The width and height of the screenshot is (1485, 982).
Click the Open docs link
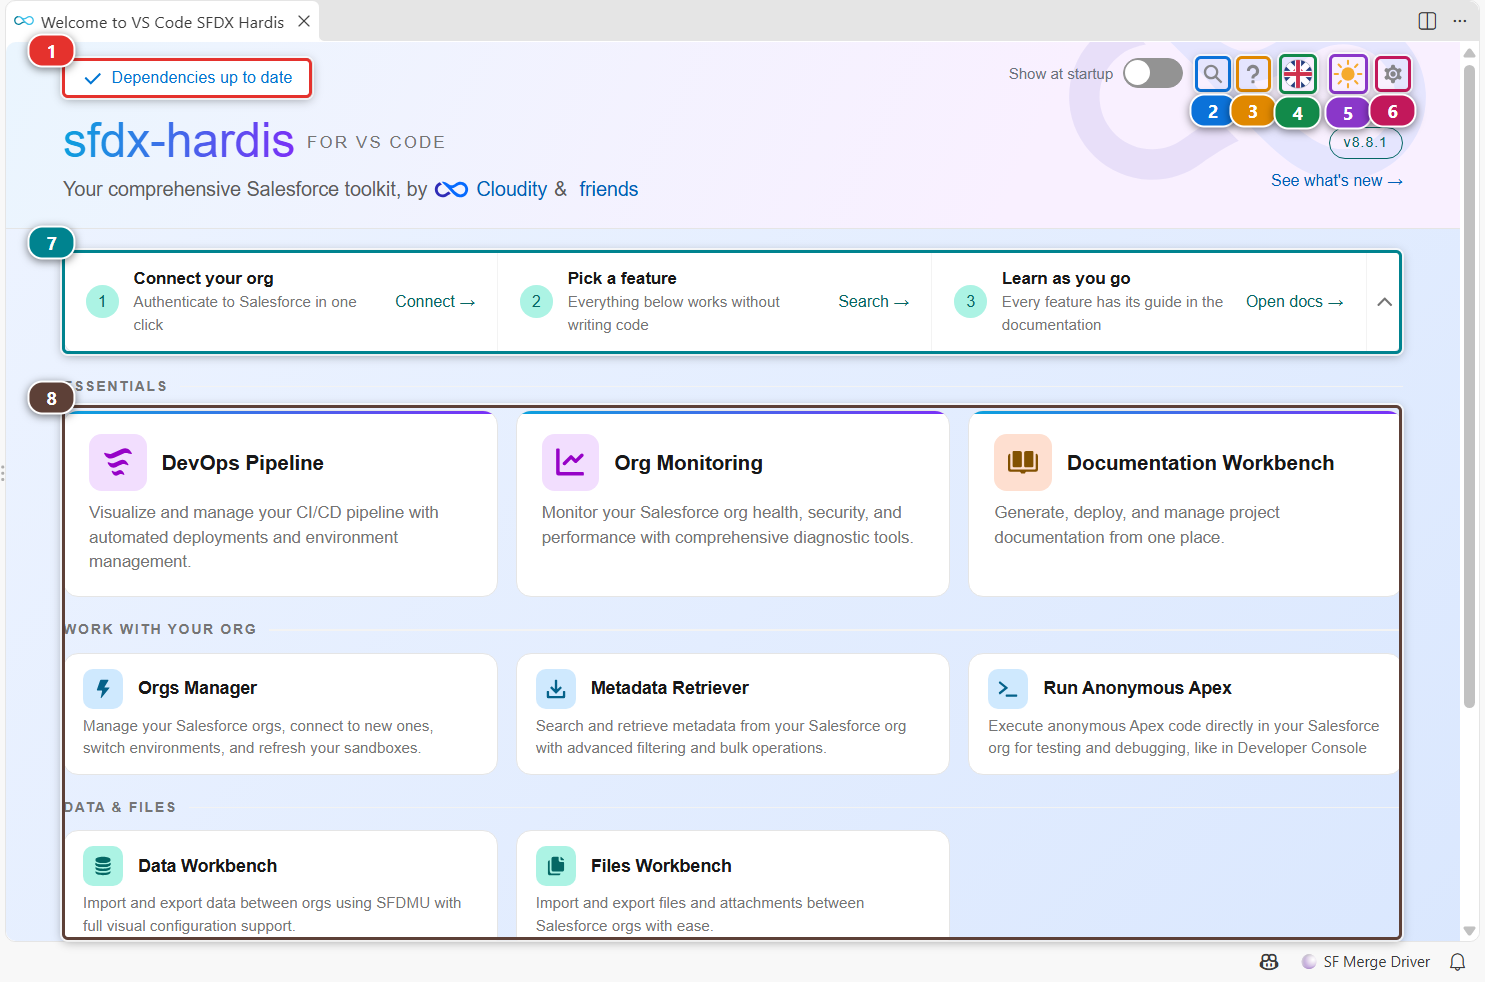1295,302
